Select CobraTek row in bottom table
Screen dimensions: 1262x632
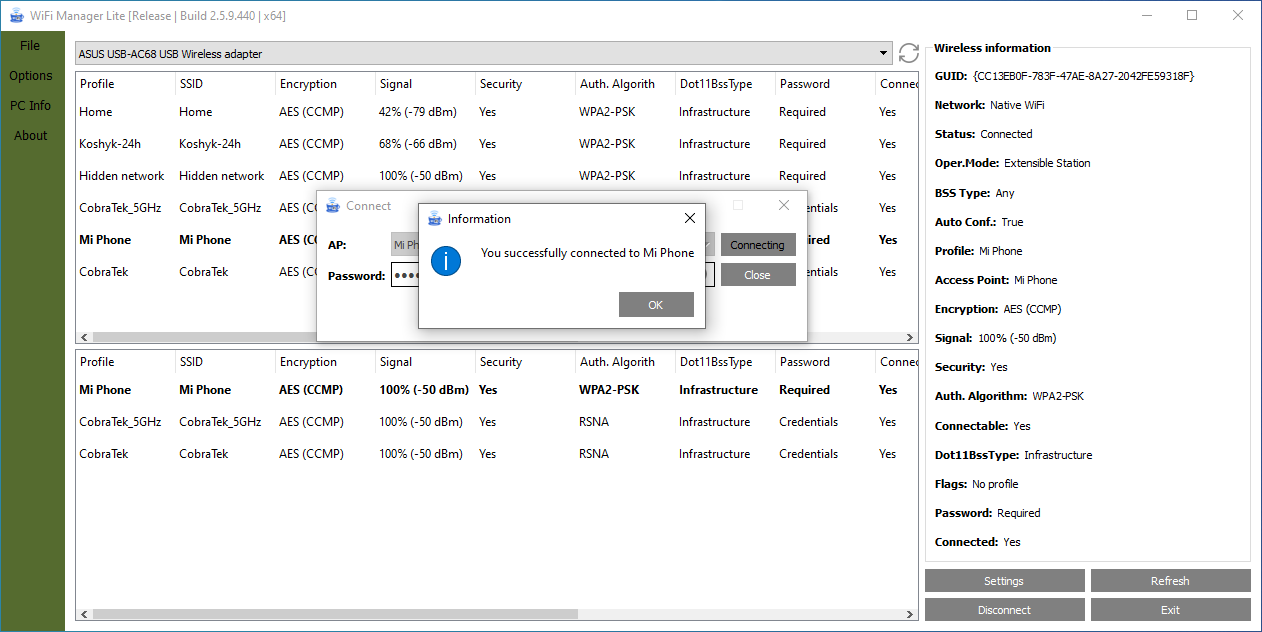click(497, 454)
